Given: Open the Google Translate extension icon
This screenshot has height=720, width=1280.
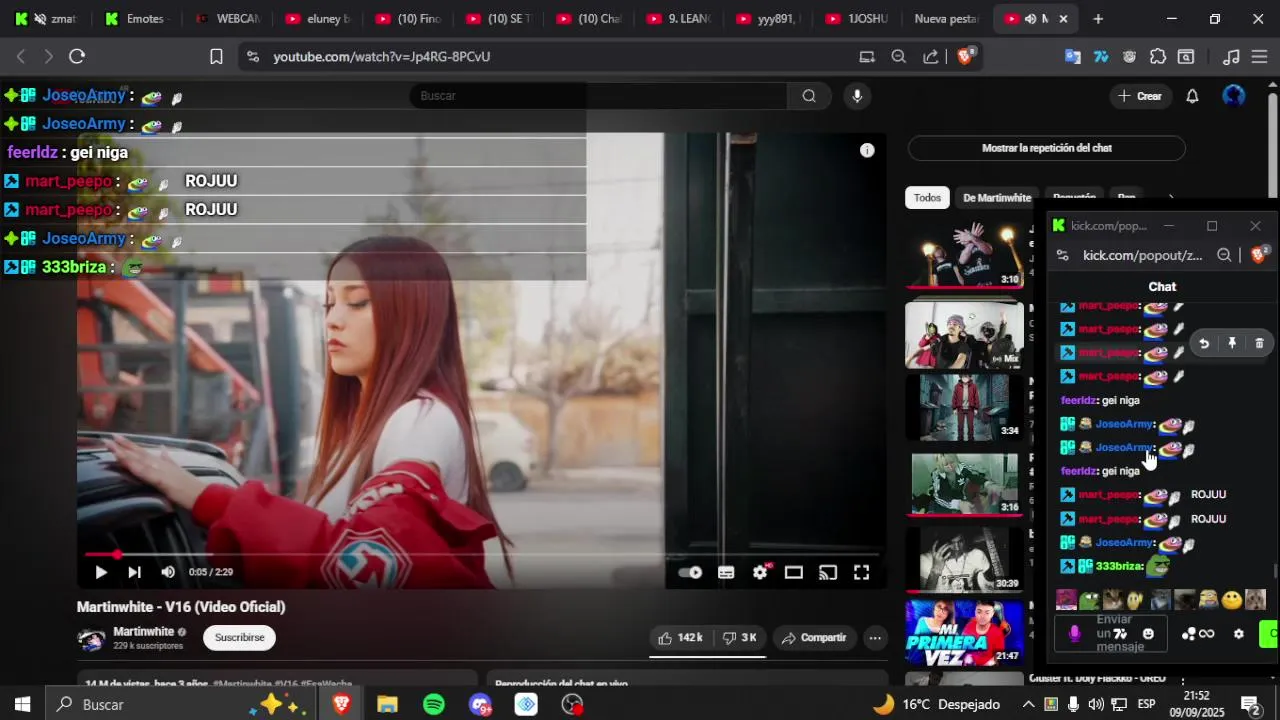Looking at the screenshot, I should (x=1073, y=57).
